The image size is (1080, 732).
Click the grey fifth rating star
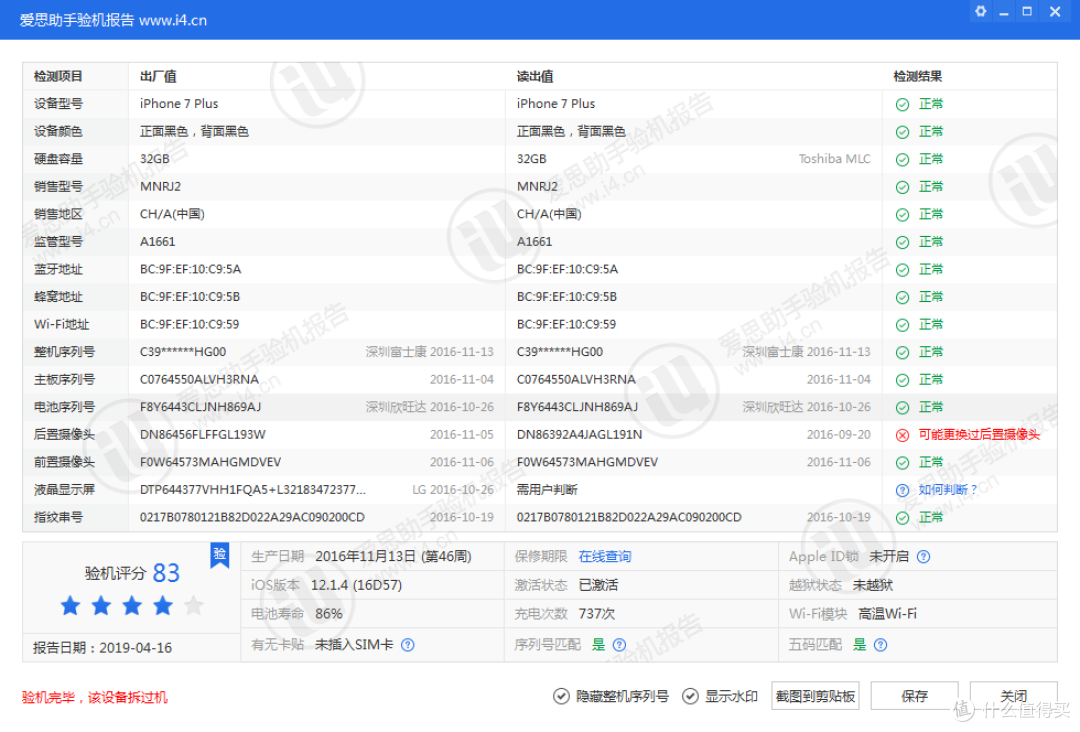(194, 606)
